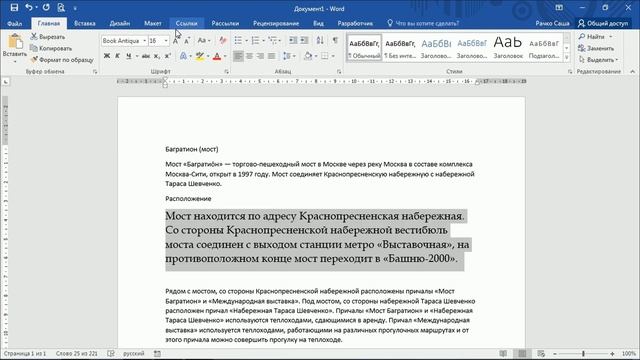Click the русский language indicator
This screenshot has height=360, width=640.
[x=133, y=353]
